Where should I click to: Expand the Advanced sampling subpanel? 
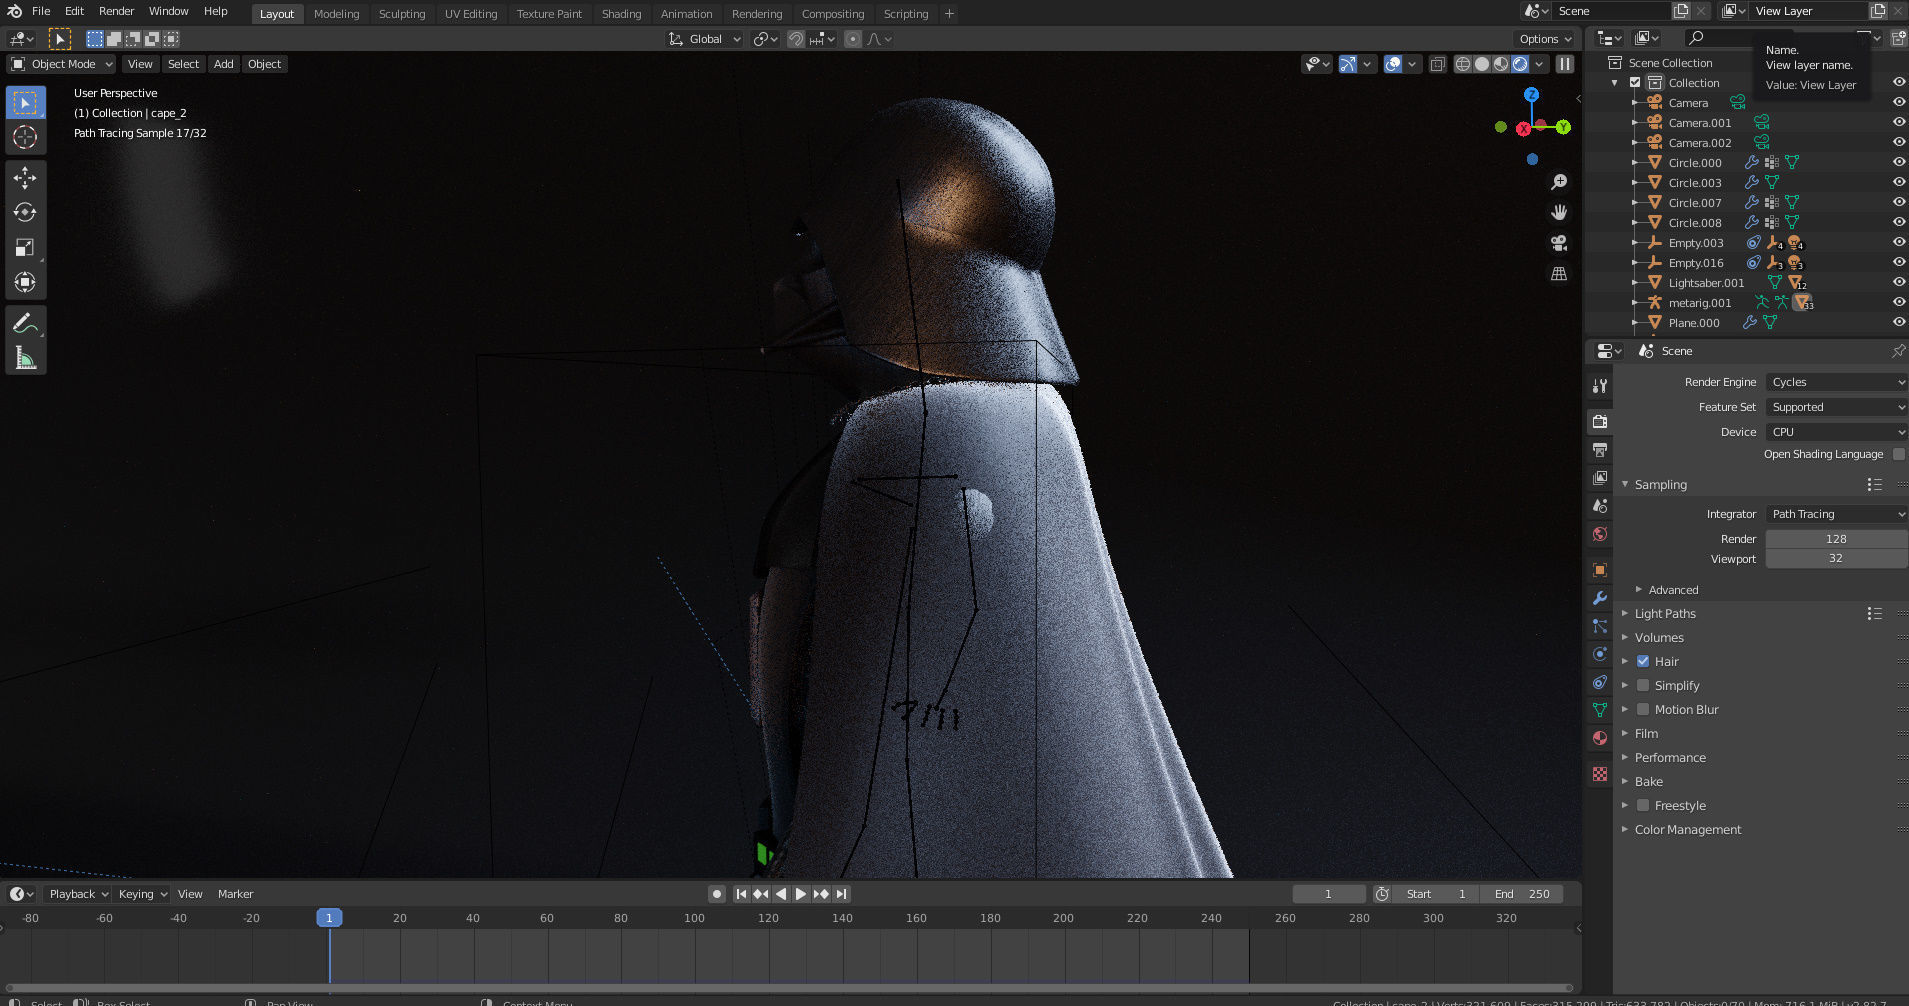tap(1672, 590)
